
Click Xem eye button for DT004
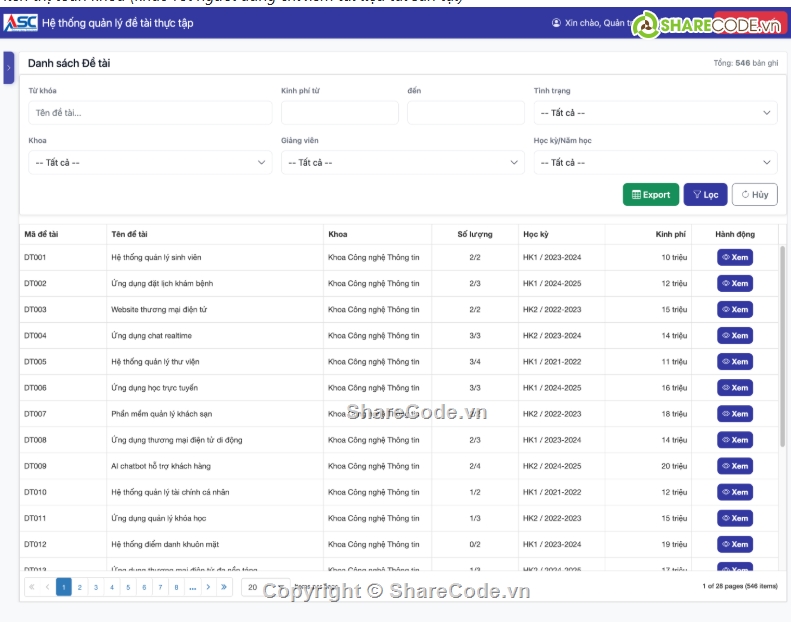click(x=735, y=336)
